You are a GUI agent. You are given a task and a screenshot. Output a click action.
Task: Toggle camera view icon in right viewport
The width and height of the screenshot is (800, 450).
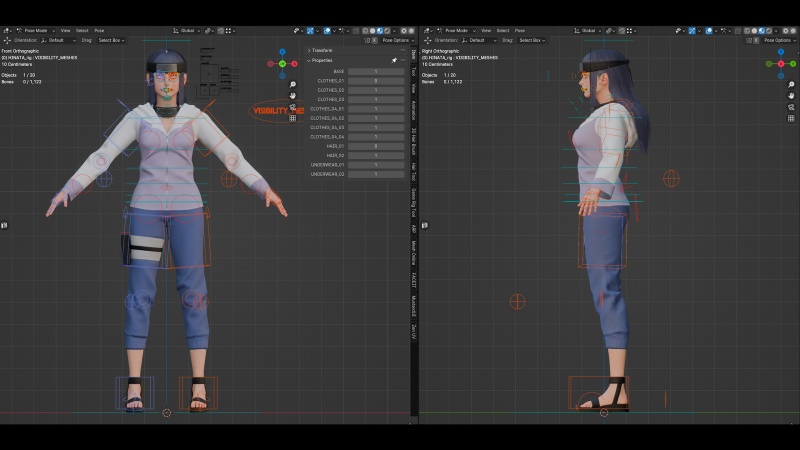coord(791,107)
